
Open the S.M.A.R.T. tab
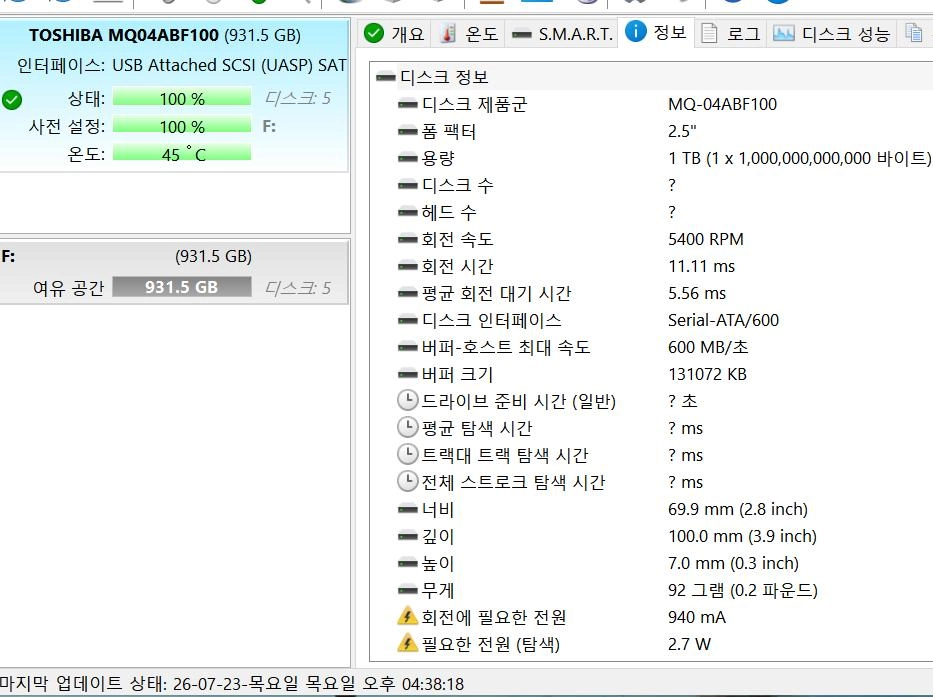(x=562, y=33)
